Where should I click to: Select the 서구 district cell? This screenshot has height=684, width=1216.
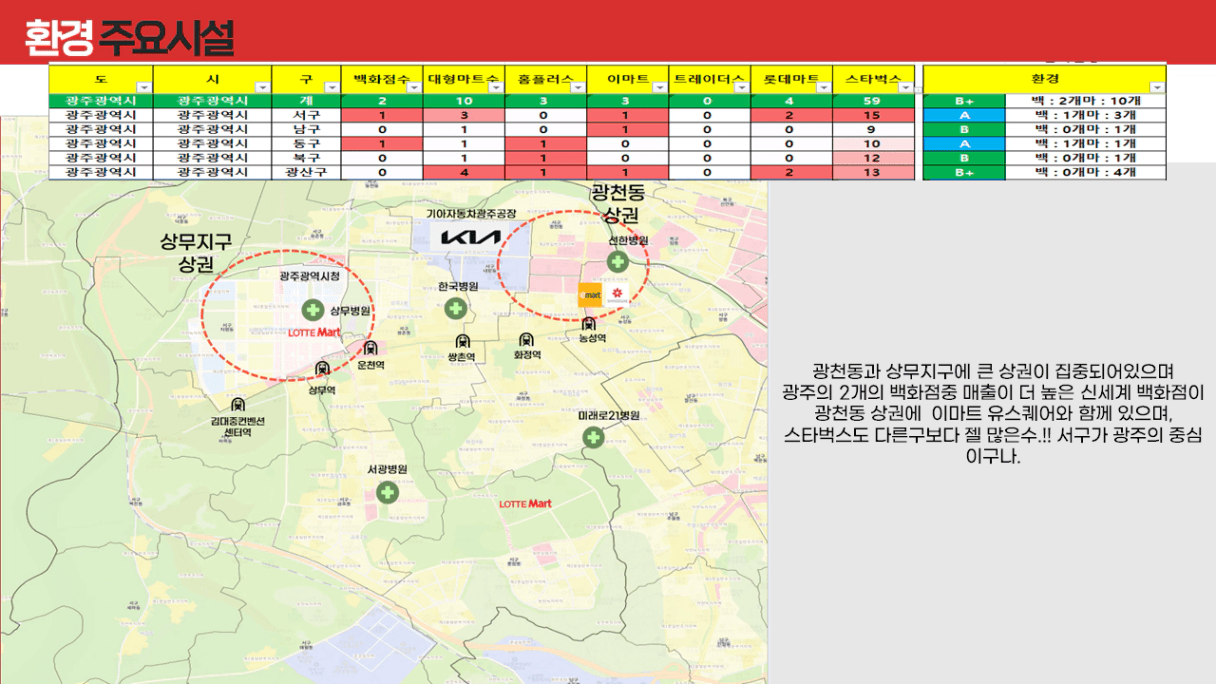pos(306,115)
